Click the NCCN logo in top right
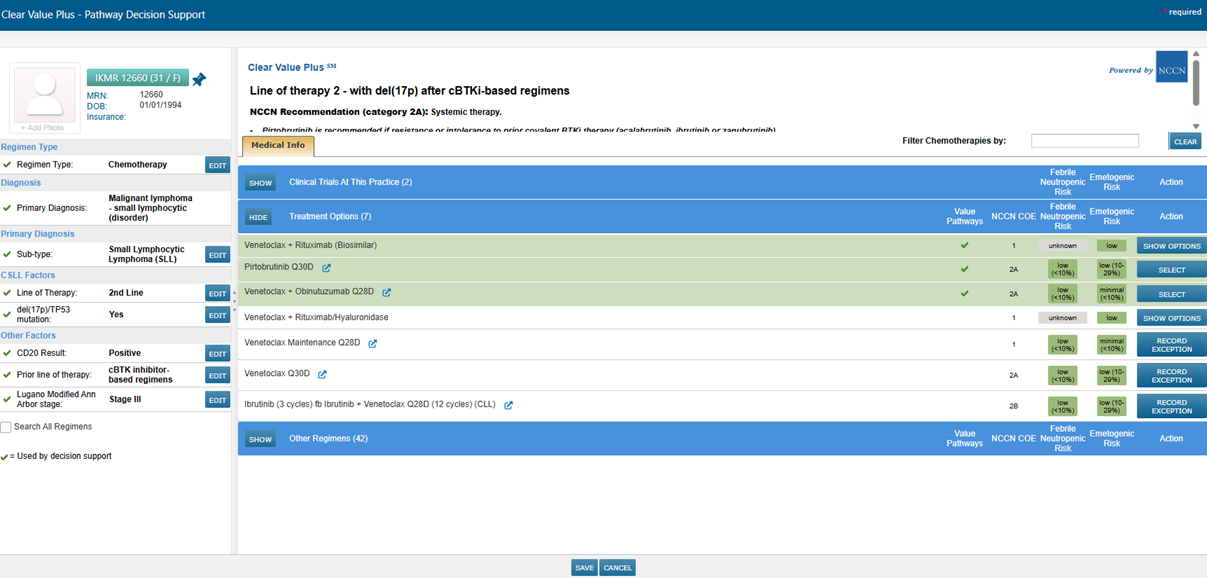1207x578 pixels. click(1171, 68)
